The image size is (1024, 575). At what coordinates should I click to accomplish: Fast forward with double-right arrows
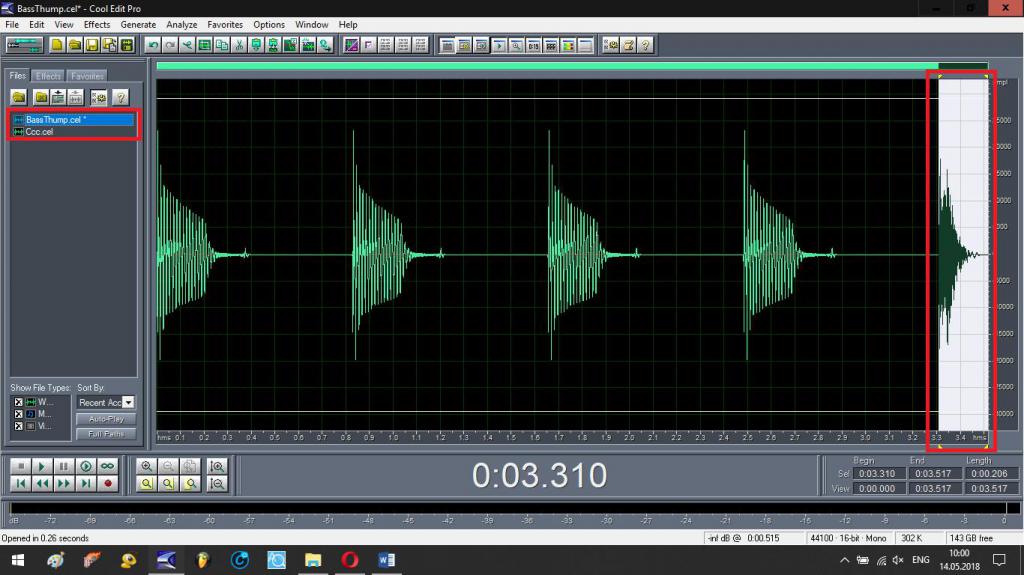63,484
